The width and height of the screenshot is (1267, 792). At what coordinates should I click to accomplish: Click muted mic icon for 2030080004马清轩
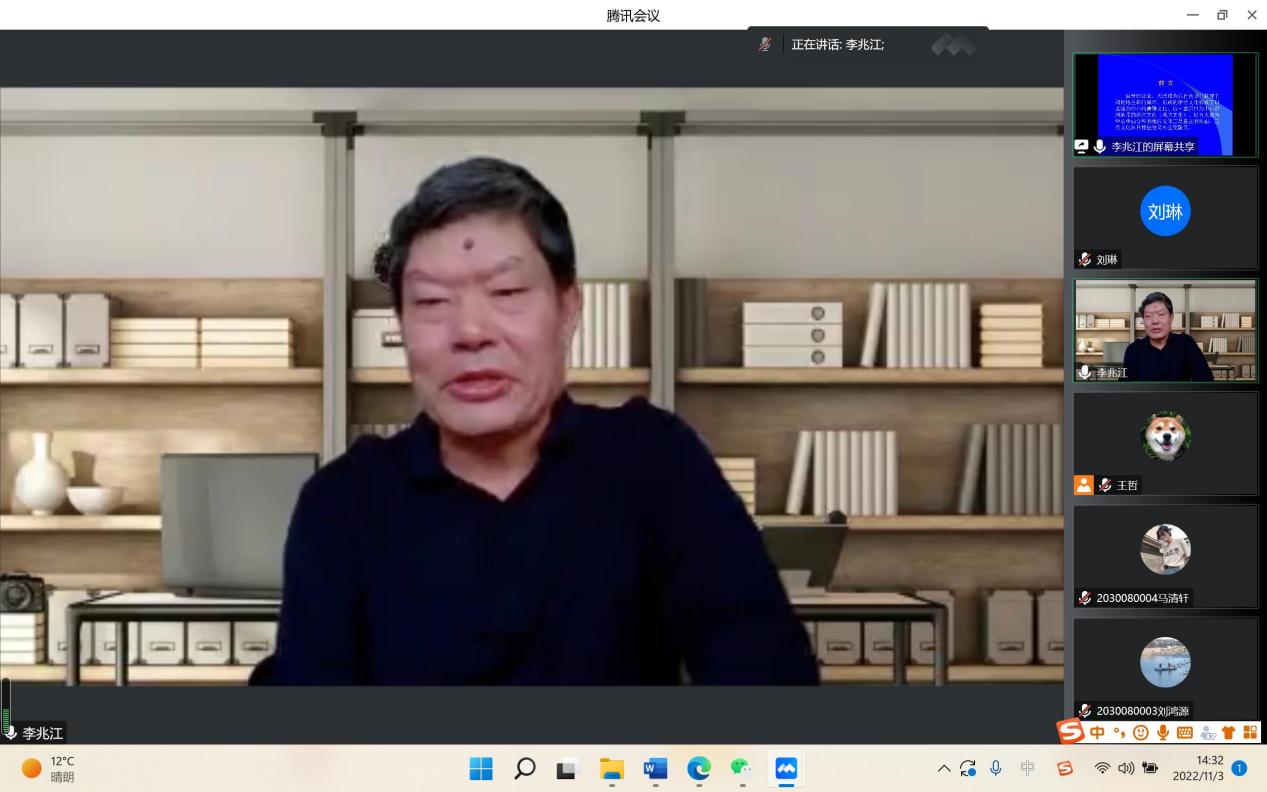click(x=1084, y=598)
